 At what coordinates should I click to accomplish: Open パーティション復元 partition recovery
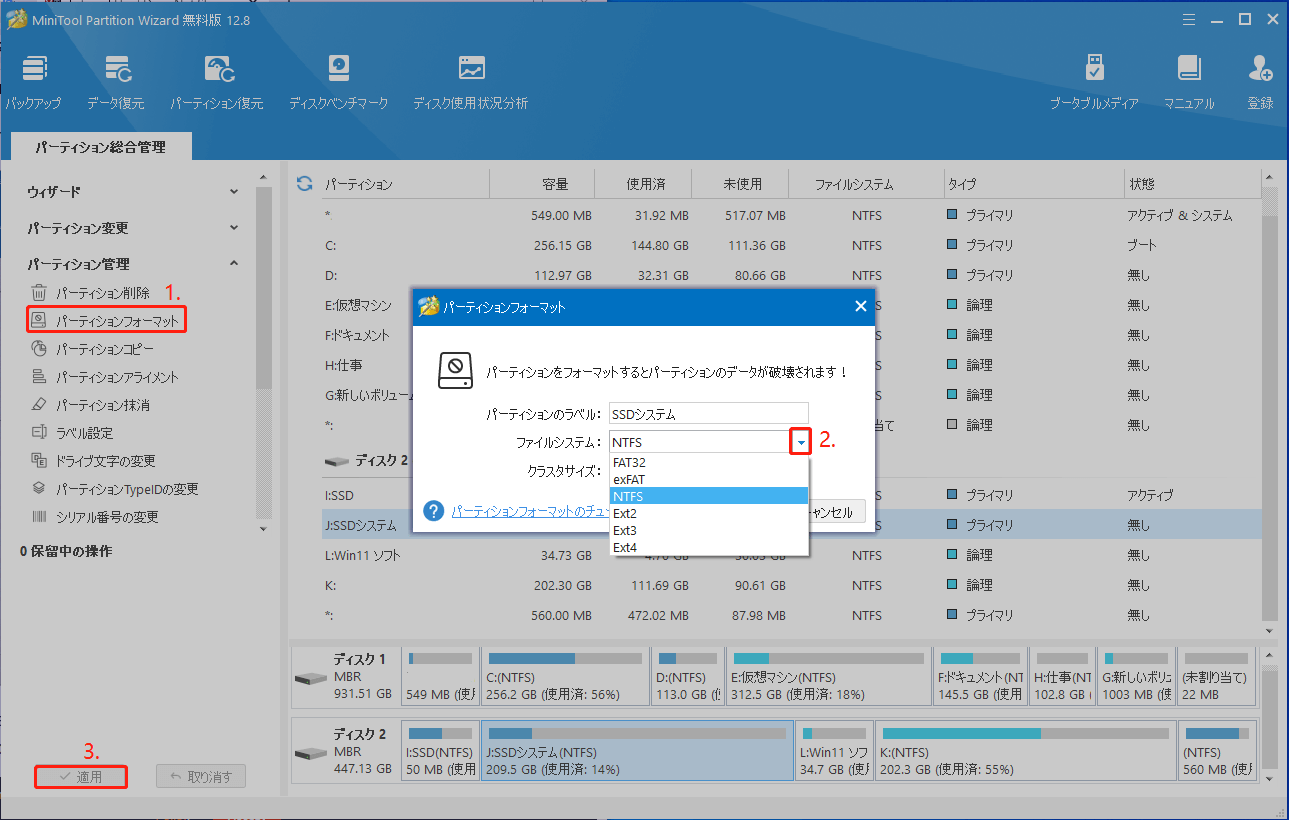217,82
